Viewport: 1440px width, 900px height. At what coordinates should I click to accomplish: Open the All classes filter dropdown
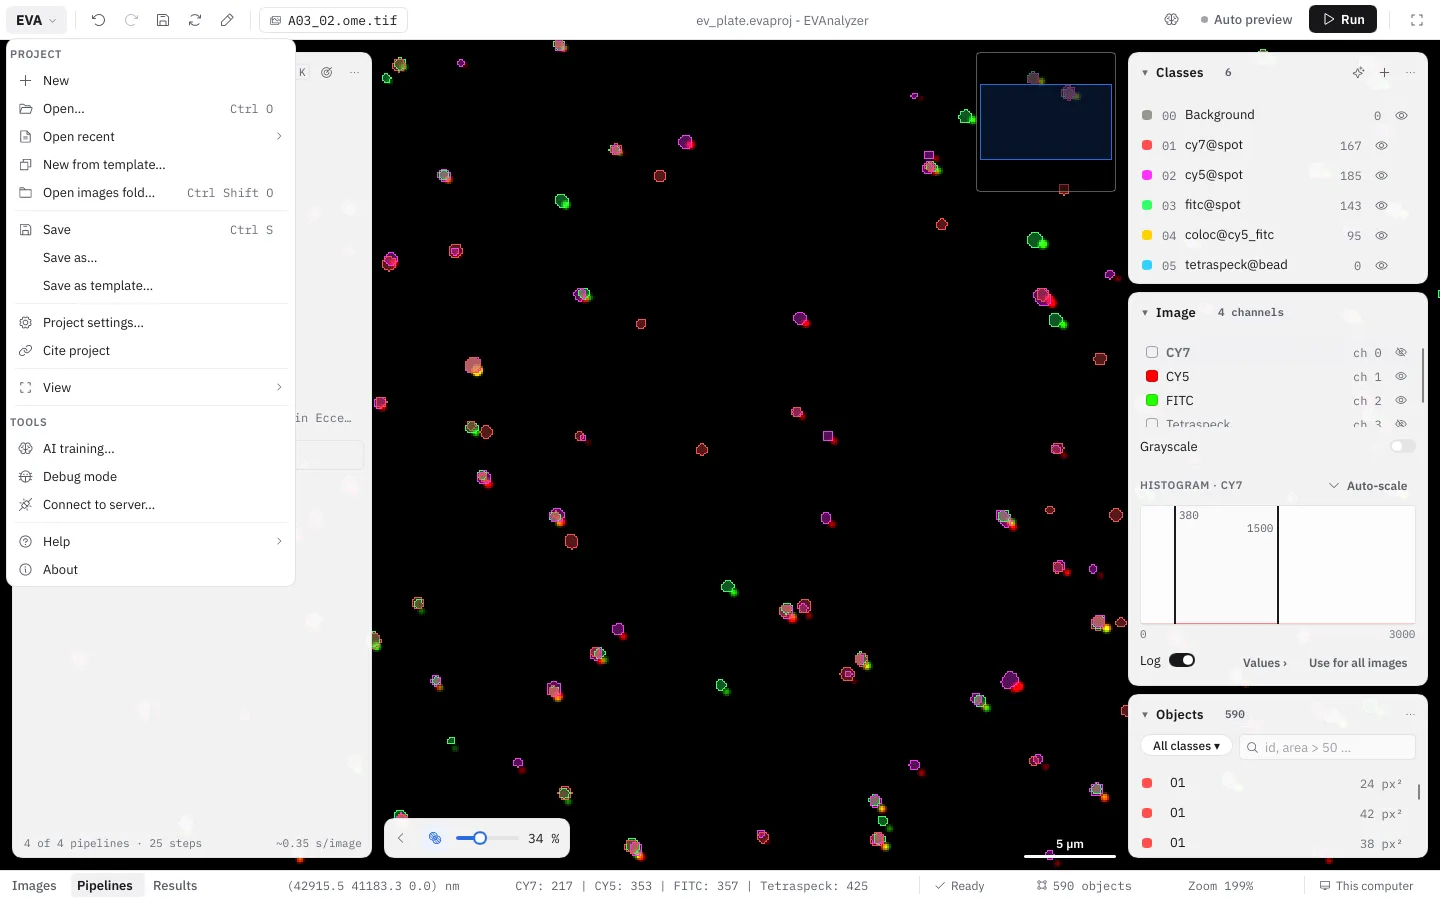tap(1186, 747)
